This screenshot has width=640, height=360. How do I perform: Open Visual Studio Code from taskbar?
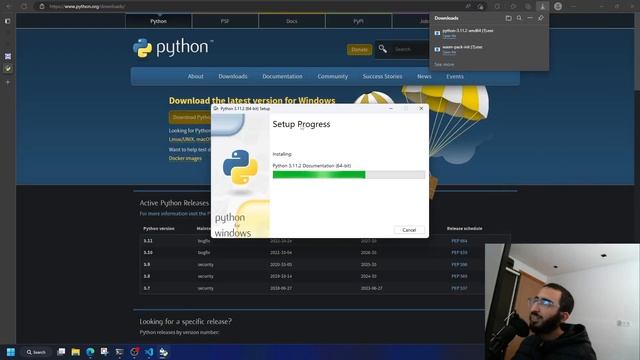click(149, 352)
